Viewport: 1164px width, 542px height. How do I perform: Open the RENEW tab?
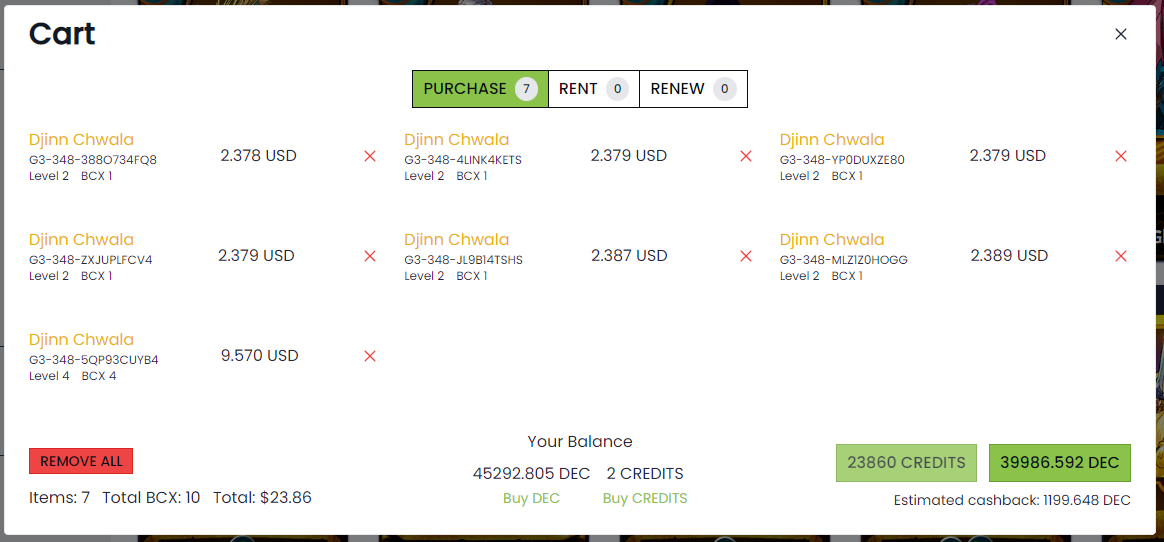point(693,89)
